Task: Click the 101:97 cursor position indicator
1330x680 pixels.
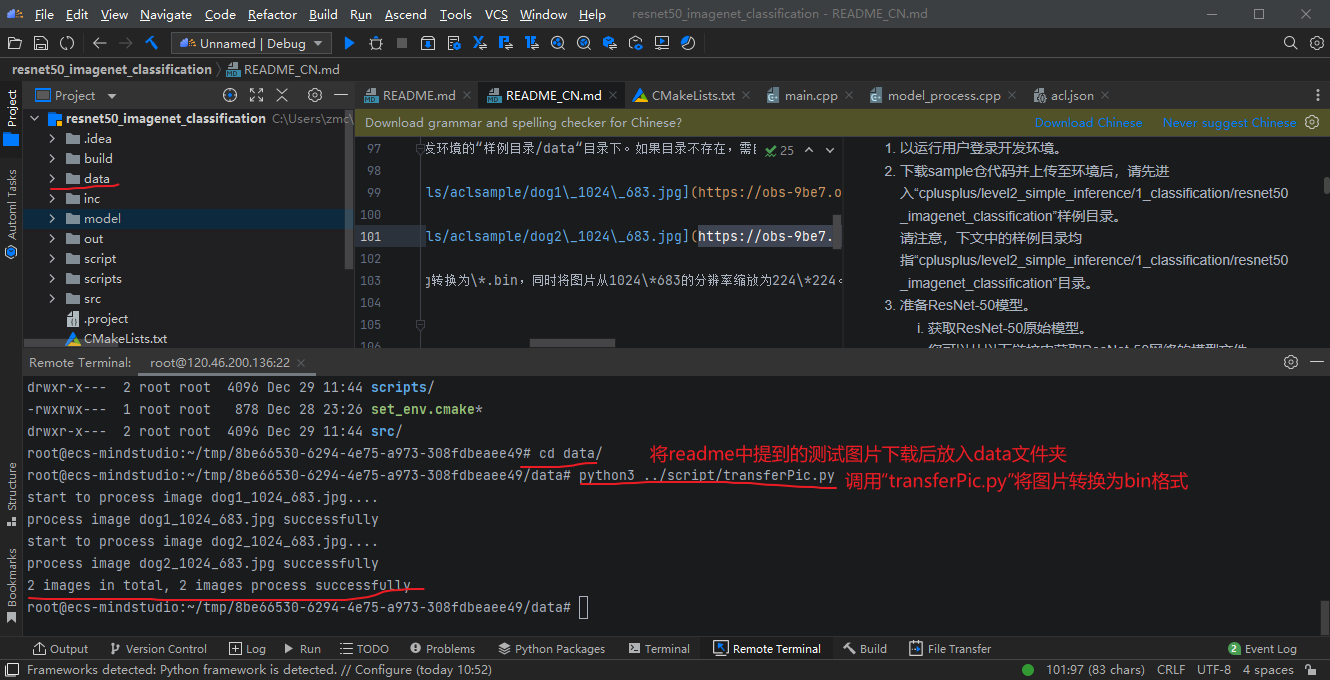Action: click(1096, 670)
